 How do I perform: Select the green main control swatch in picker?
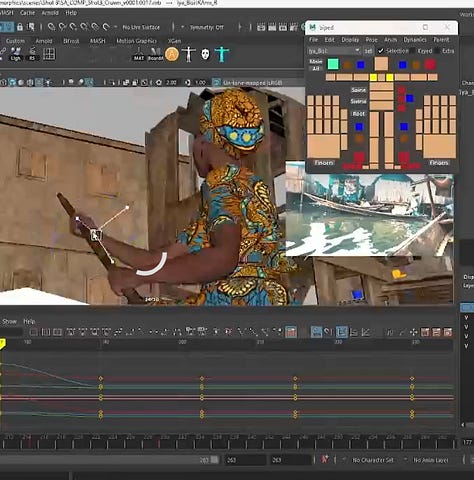click(333, 64)
